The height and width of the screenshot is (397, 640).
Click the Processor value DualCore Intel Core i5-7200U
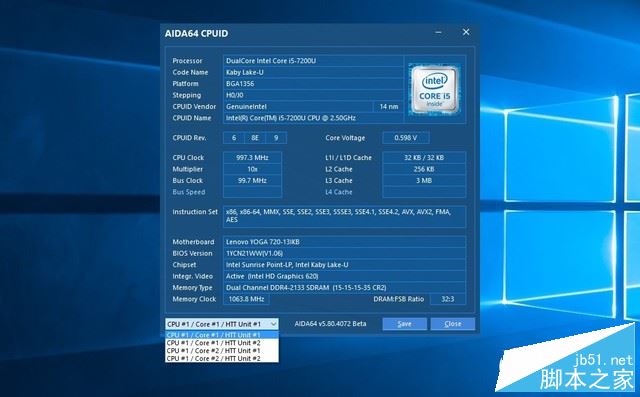(x=313, y=61)
